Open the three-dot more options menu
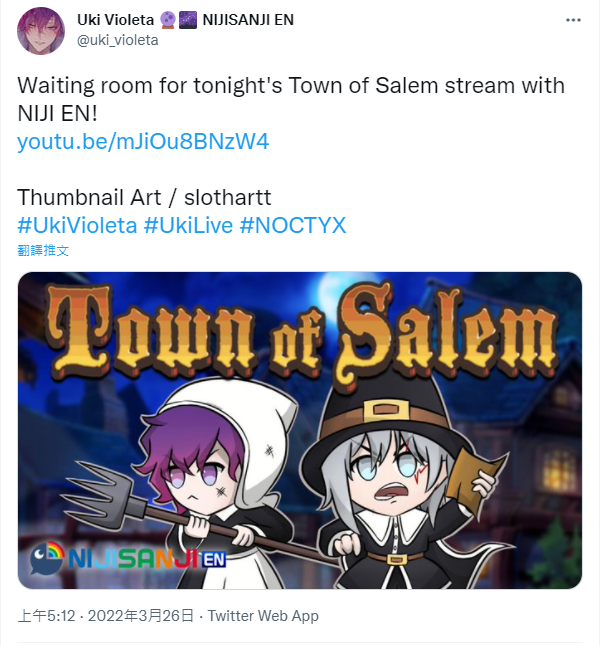The width and height of the screenshot is (602, 645). [573, 20]
